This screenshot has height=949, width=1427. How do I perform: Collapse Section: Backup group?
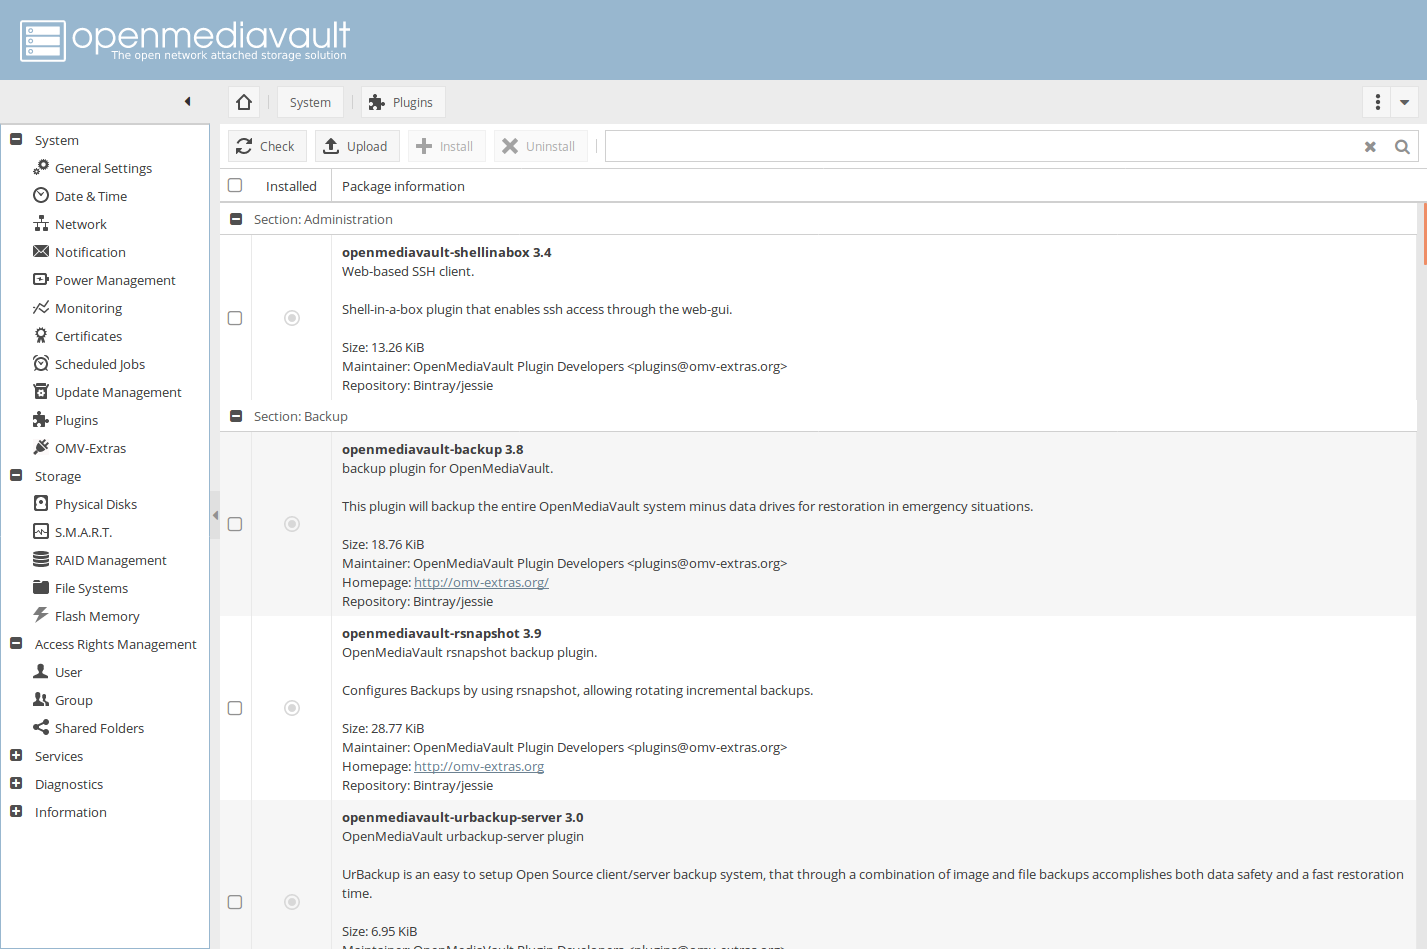point(236,416)
